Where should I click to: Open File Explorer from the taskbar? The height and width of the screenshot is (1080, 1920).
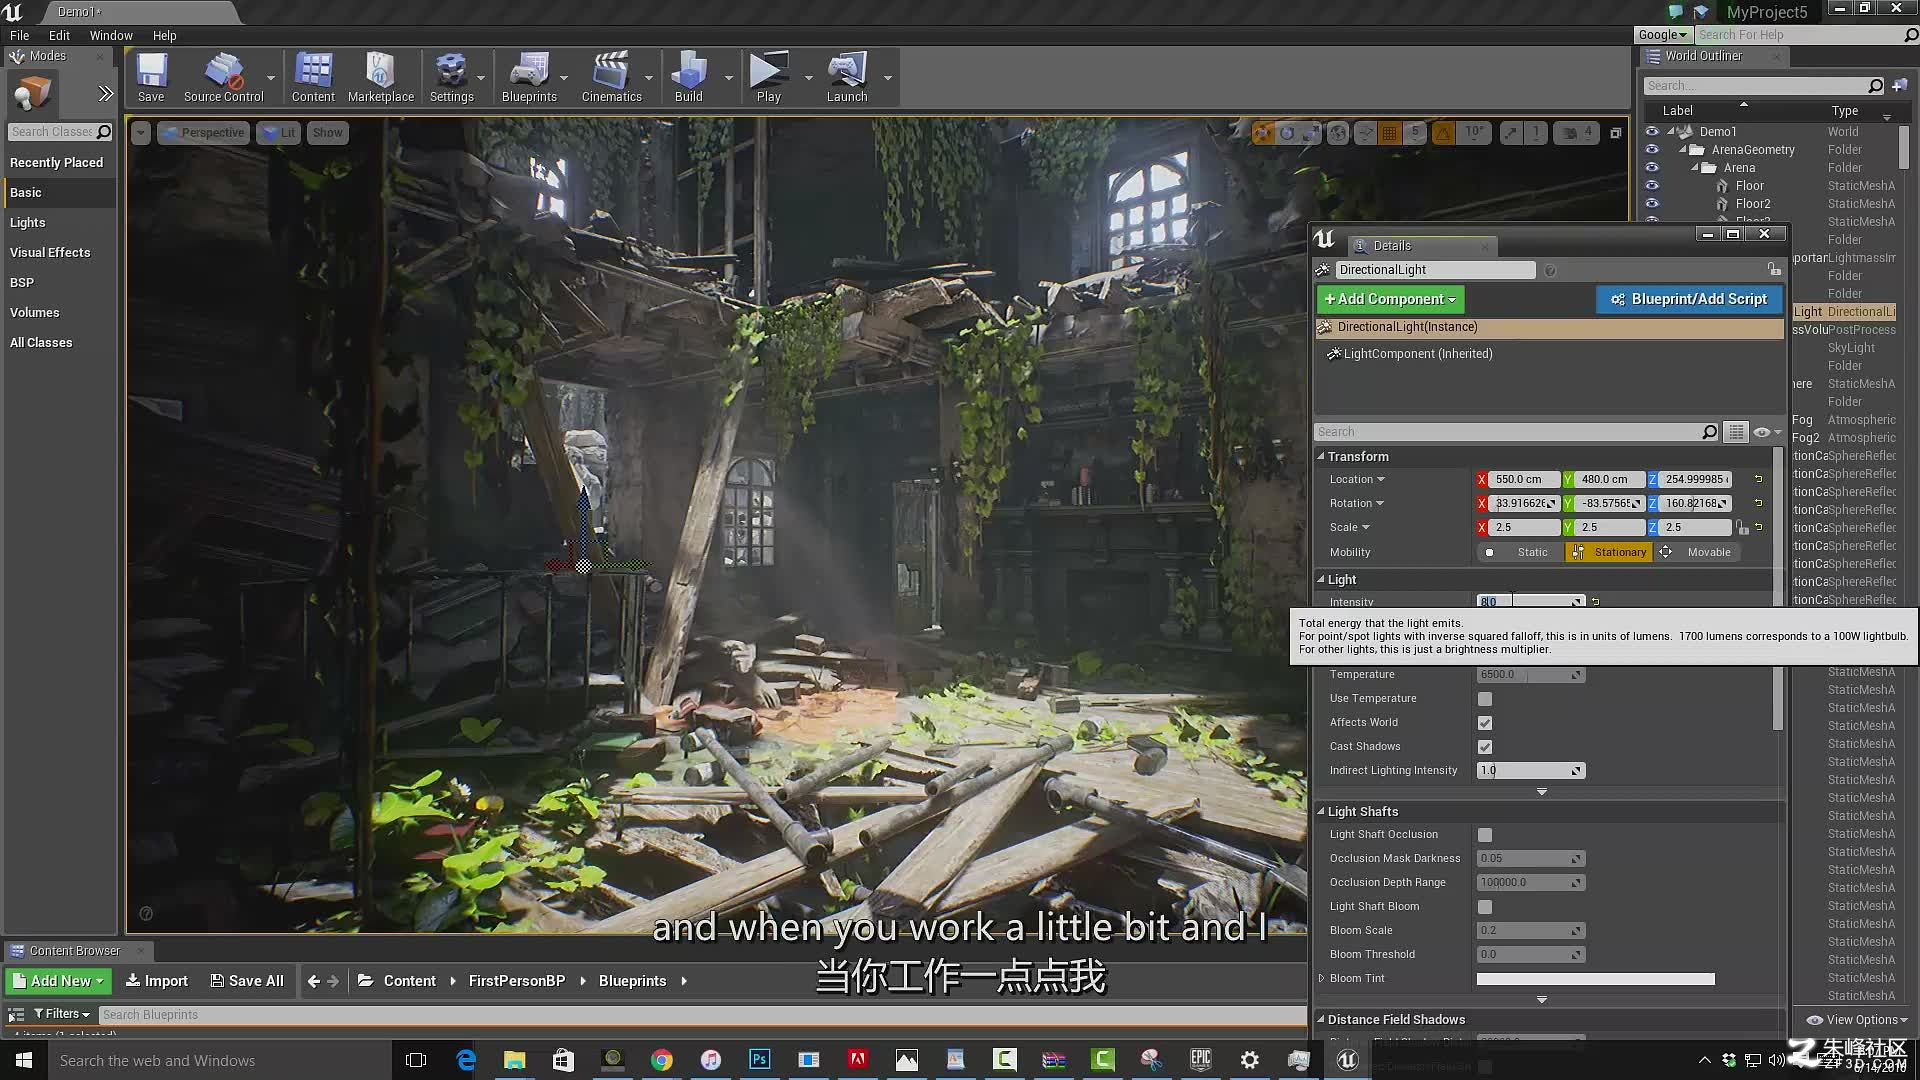(514, 1059)
